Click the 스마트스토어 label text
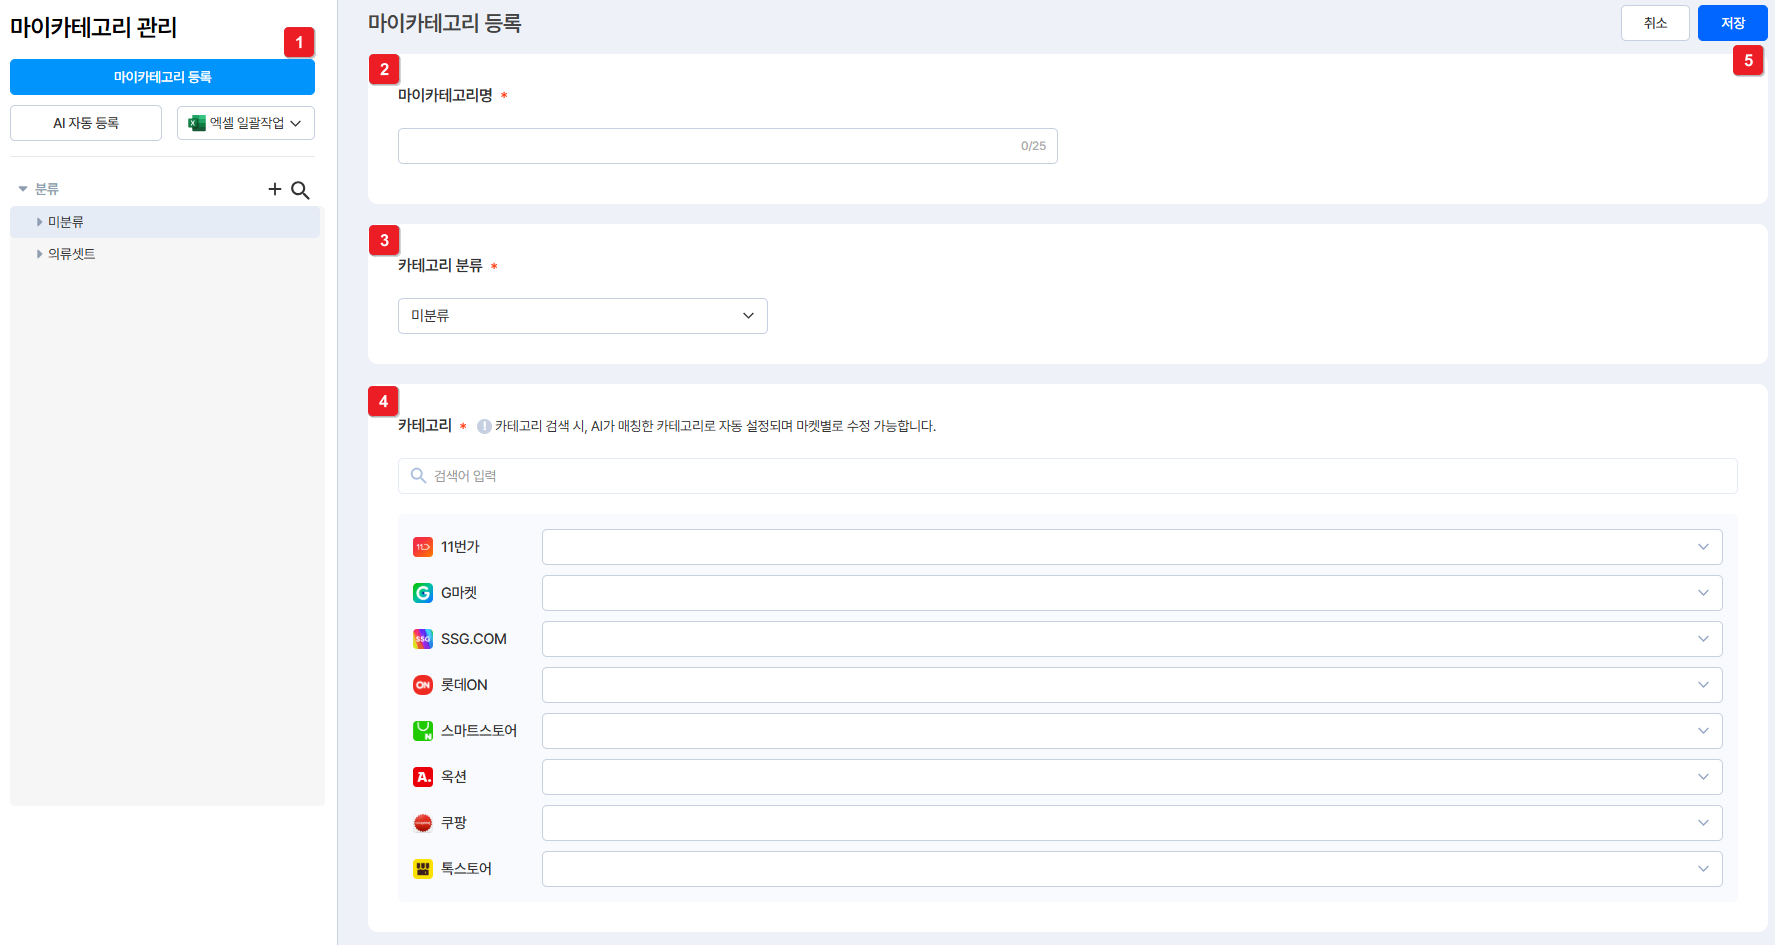 479,731
